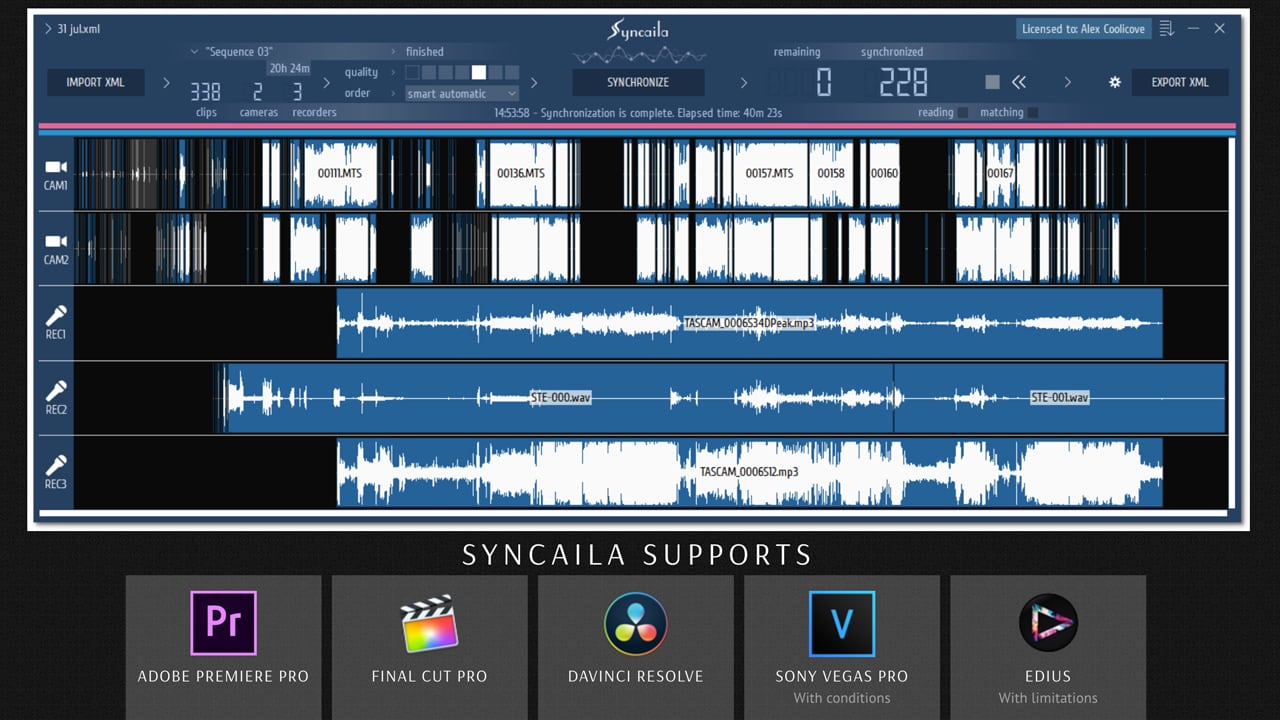Click the cameras count value 2

258,92
